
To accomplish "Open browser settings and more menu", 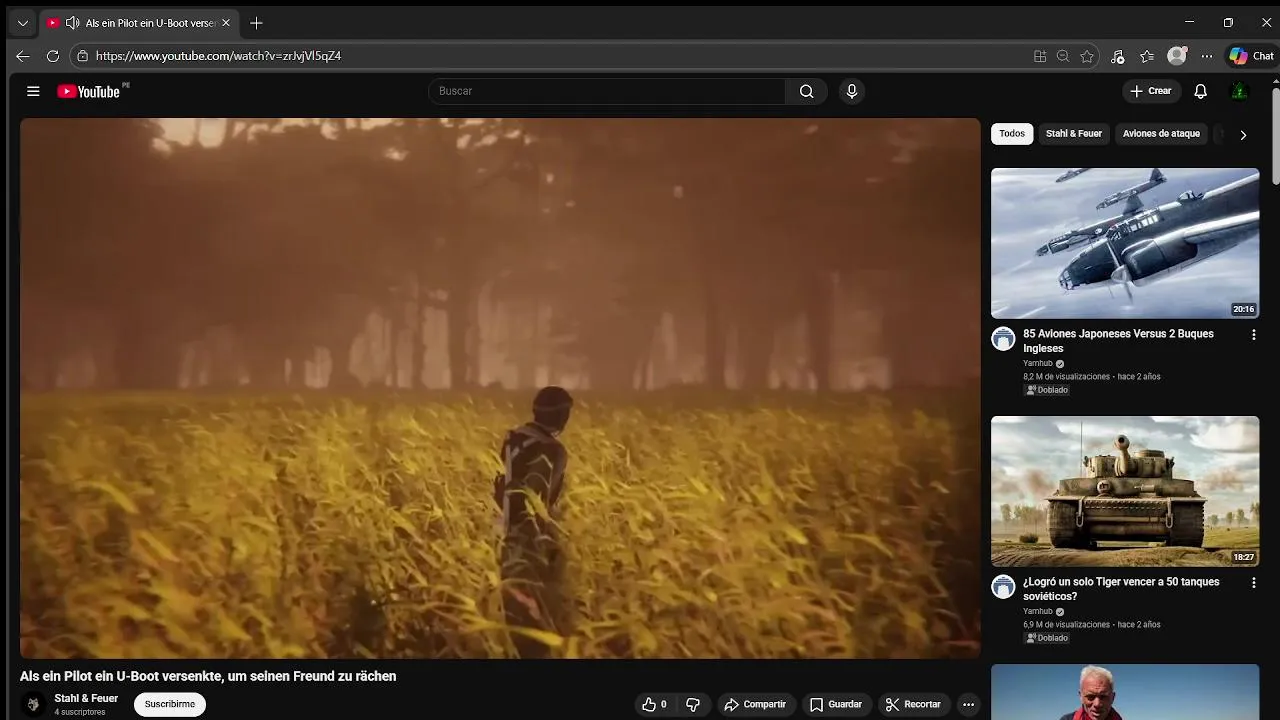I will pos(1207,56).
